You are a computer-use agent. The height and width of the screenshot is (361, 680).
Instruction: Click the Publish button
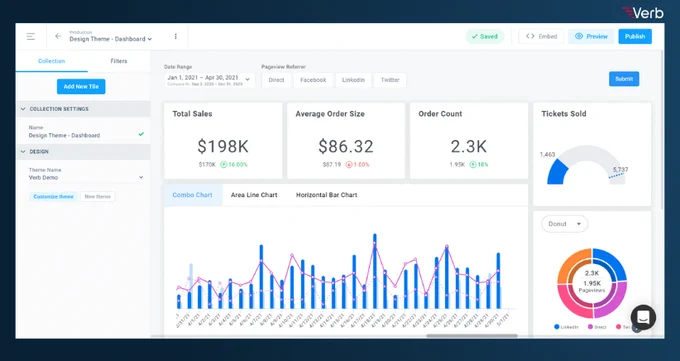pos(635,36)
